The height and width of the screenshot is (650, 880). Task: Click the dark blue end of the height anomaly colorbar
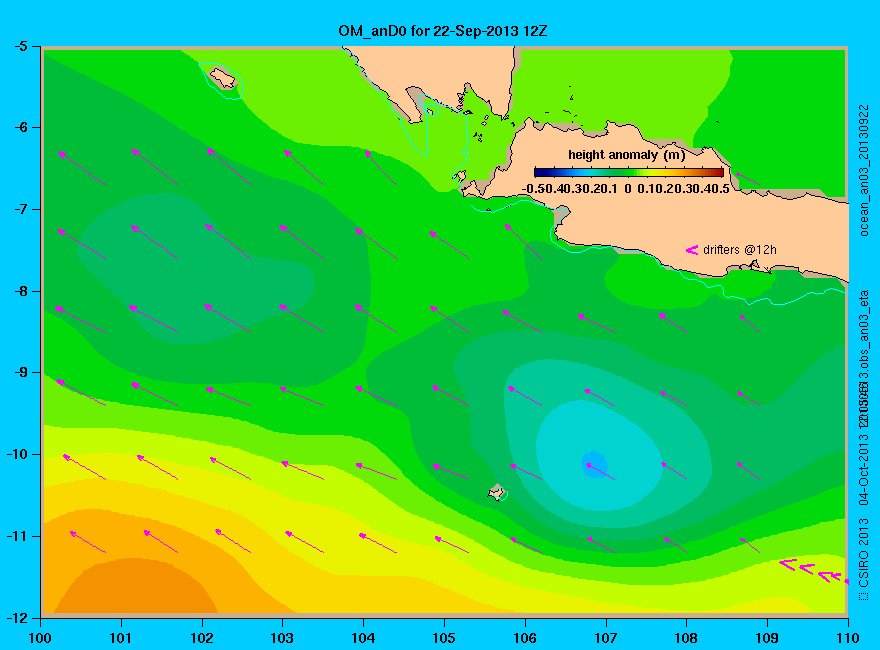click(x=540, y=172)
